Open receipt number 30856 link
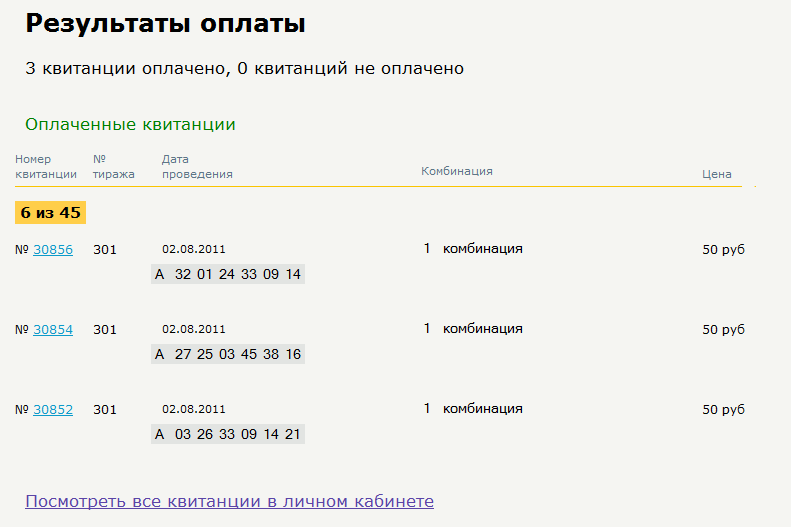 (53, 250)
